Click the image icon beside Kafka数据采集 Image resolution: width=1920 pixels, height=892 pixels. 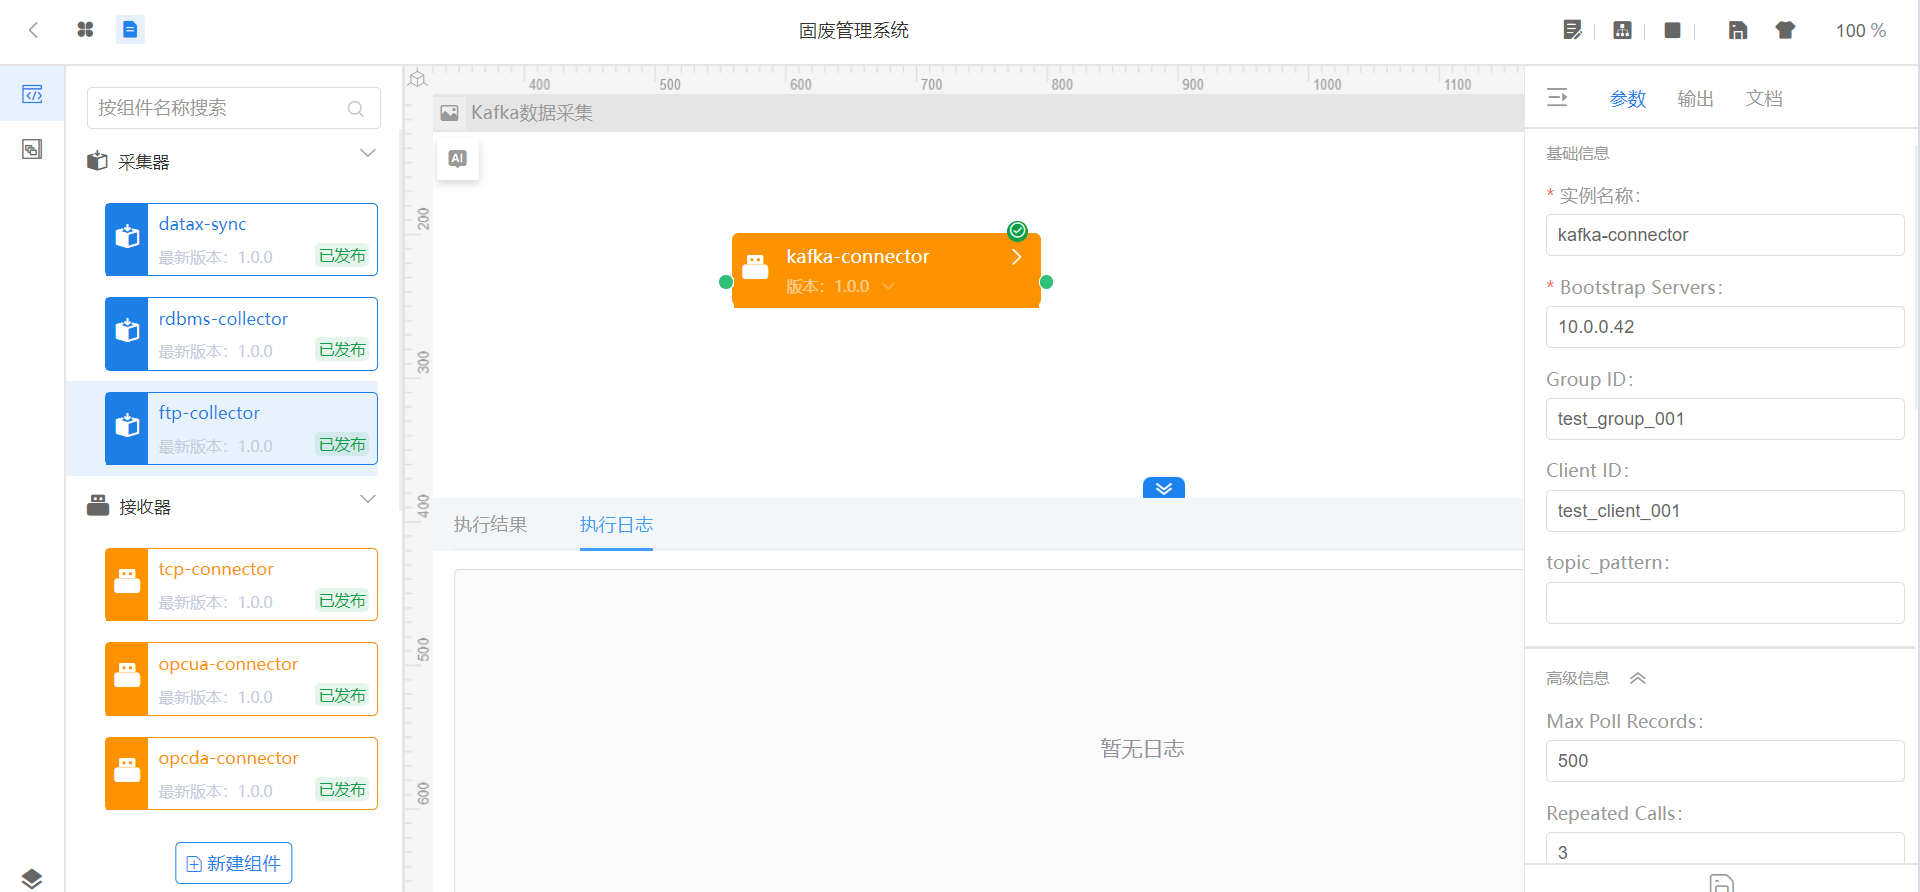(x=450, y=113)
